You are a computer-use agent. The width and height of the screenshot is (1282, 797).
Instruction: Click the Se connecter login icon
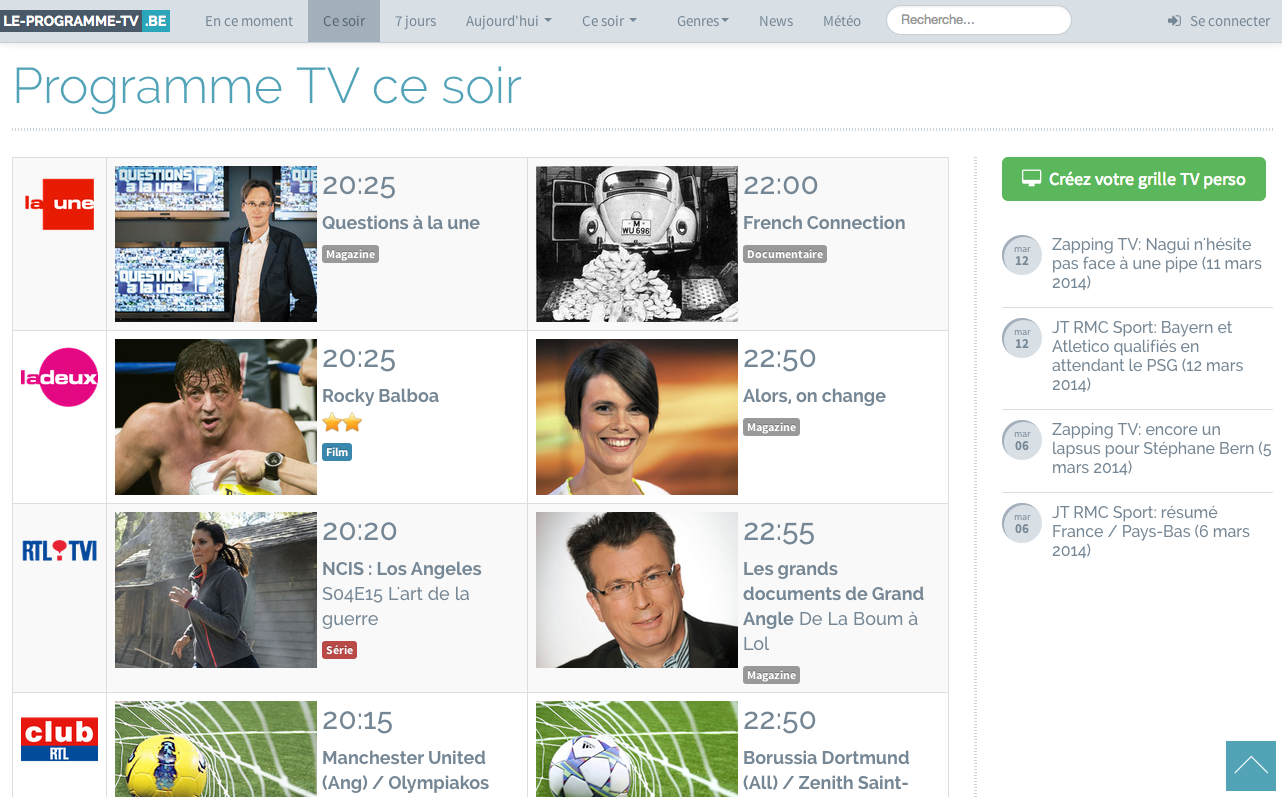click(x=1174, y=21)
